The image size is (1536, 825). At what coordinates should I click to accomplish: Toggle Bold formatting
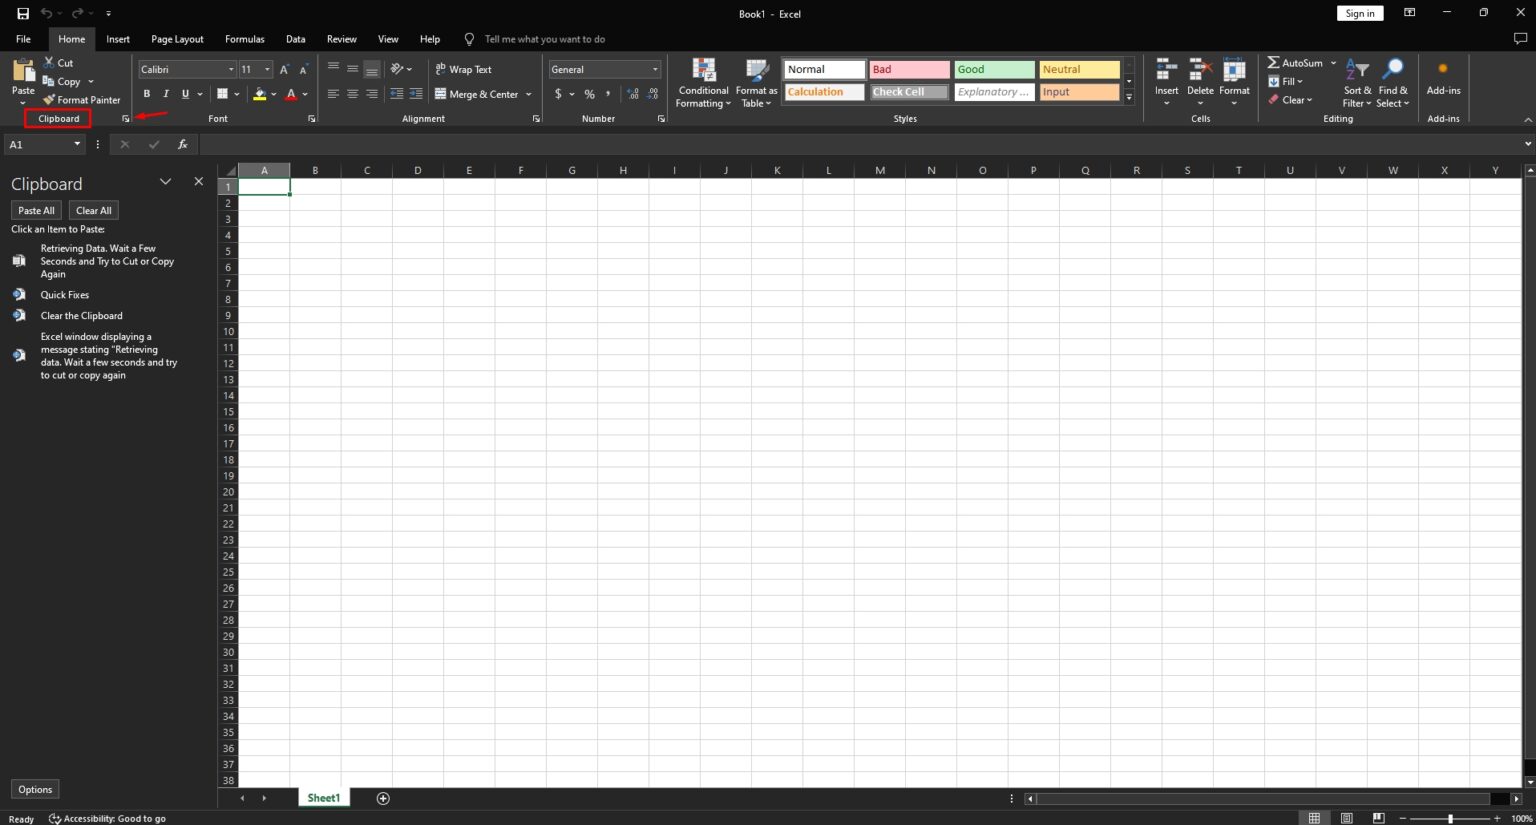147,94
